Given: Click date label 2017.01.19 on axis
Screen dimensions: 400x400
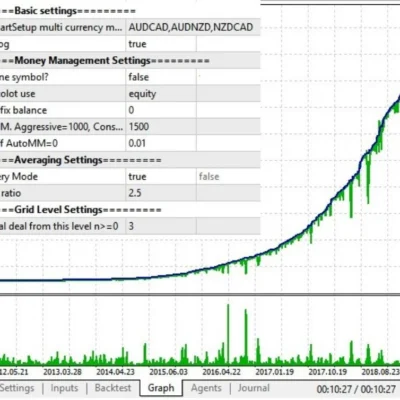Looking at the screenshot, I should (275, 372).
